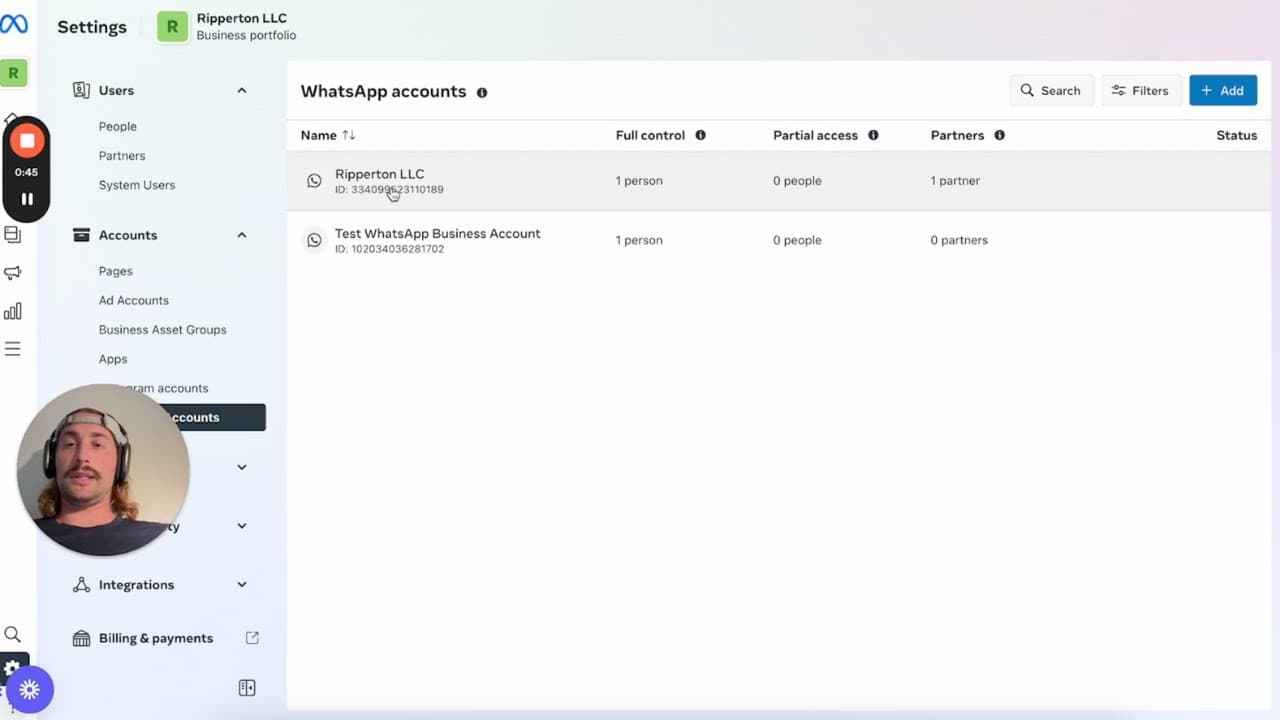Click "0 people" in Test WhatsApp Business Account row
The image size is (1280, 720).
(797, 240)
